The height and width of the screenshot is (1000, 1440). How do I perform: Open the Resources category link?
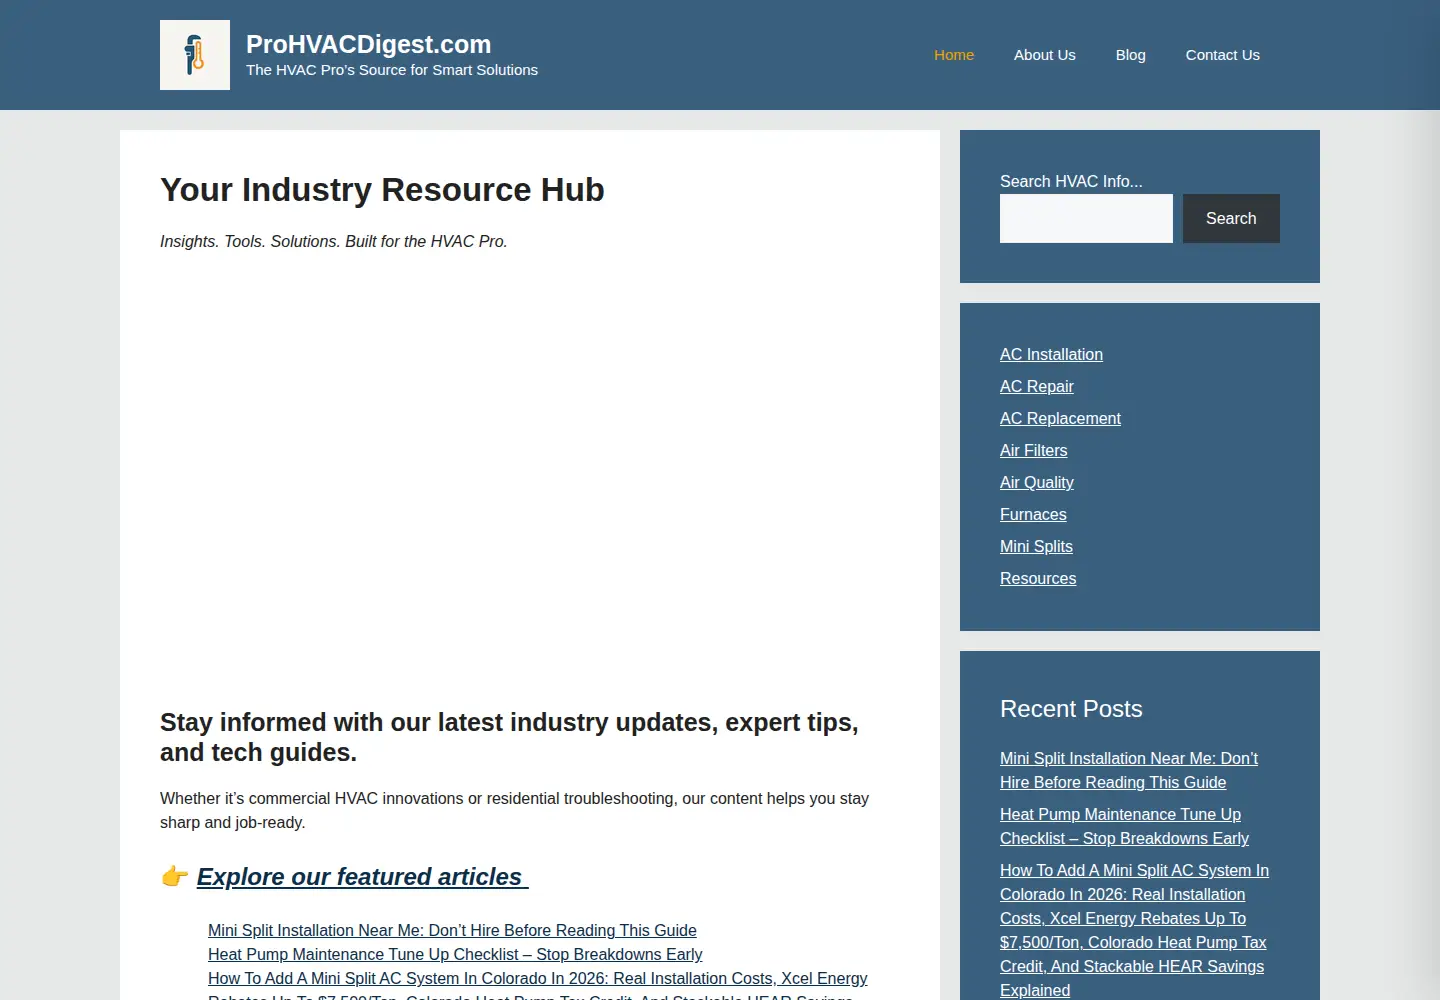[x=1038, y=578]
